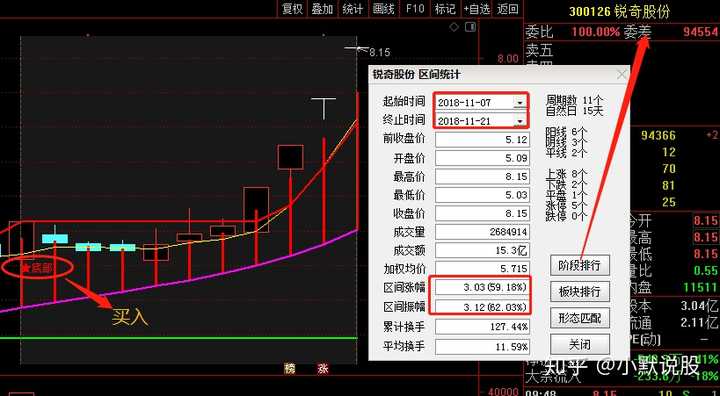This screenshot has height=396, width=720.
Task: Select the 开盘价 value 5.09
Action: (x=482, y=158)
